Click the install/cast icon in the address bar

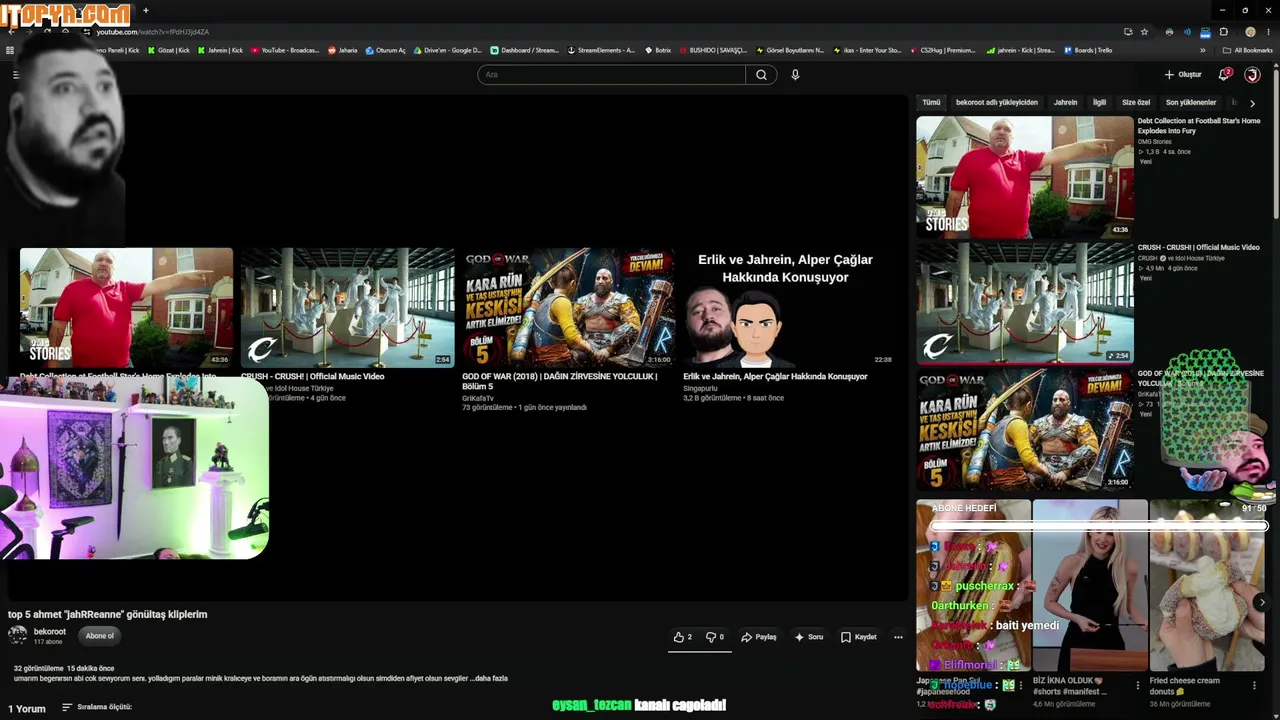(1128, 32)
